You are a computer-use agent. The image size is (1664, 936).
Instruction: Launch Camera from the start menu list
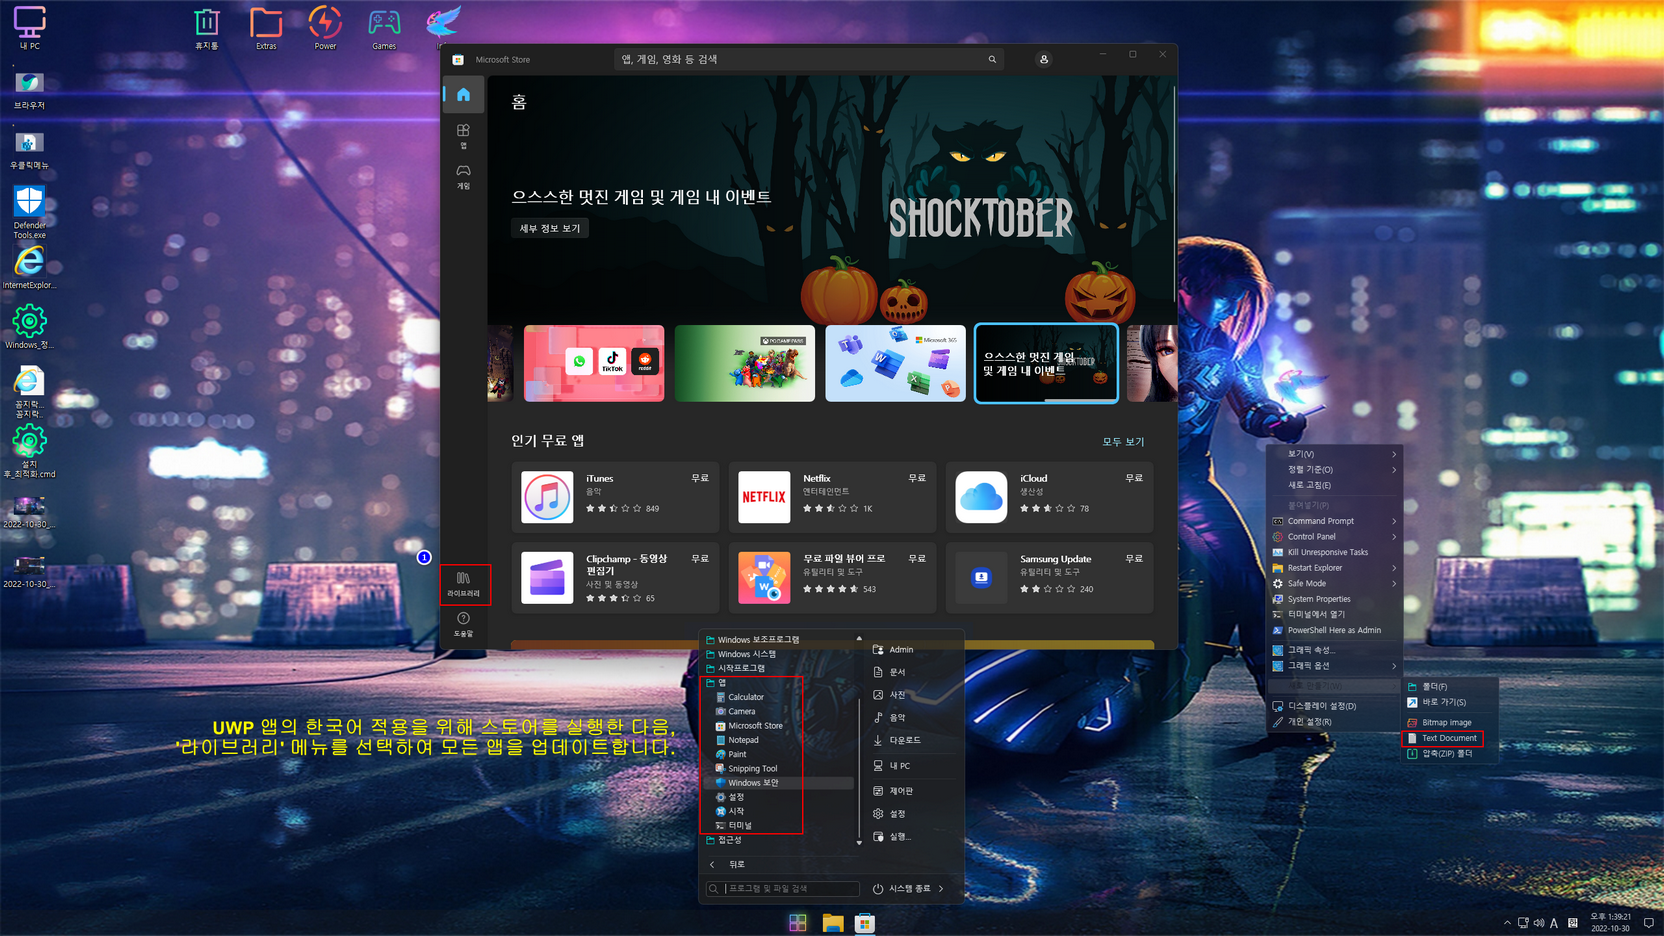tap(741, 711)
